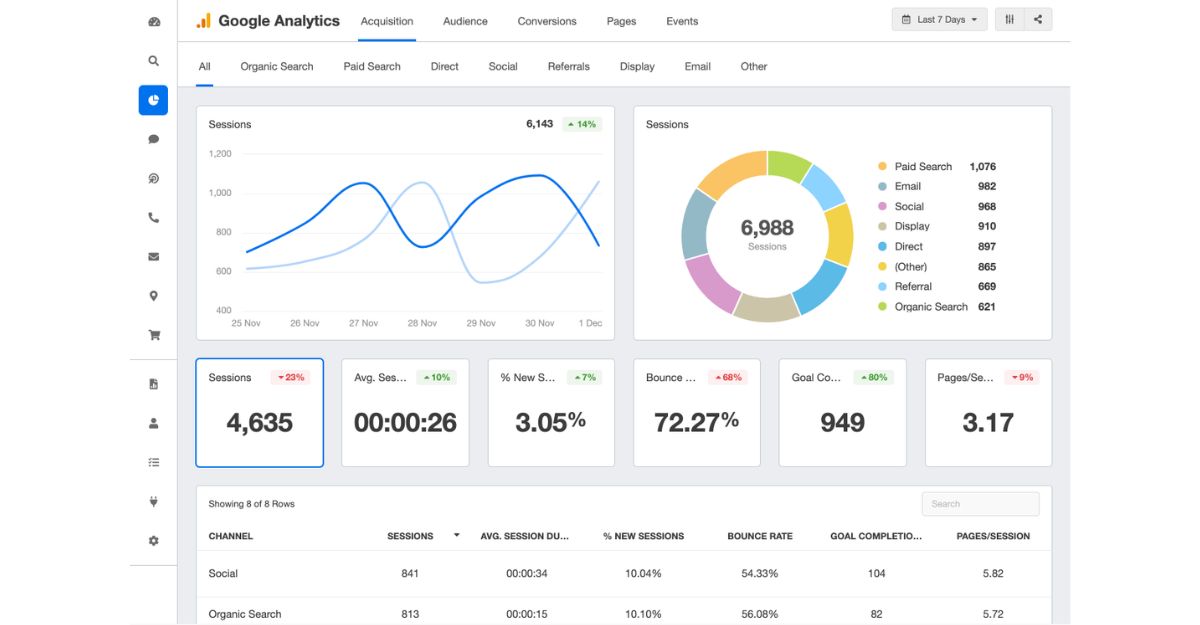This screenshot has height=625, width=1200.
Task: Open the map pin location sidebar icon
Action: pyautogui.click(x=153, y=296)
